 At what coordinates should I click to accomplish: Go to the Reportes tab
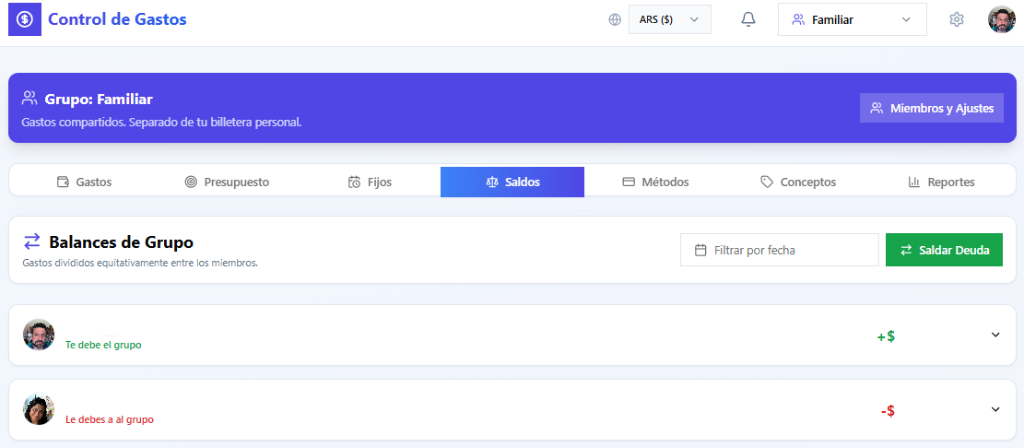tap(941, 182)
